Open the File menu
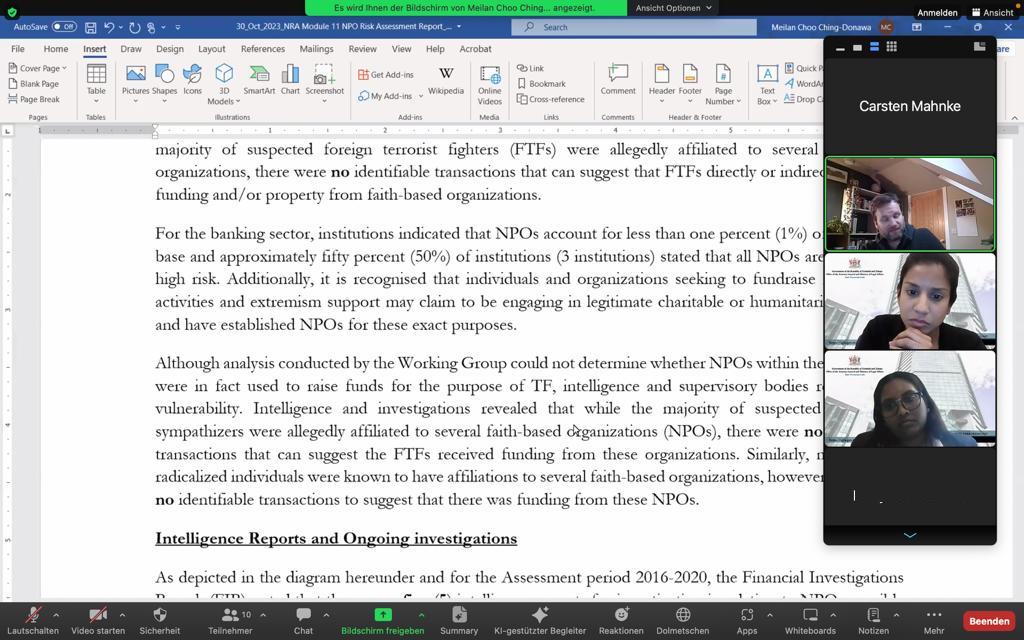Screen dimensions: 1024x640 point(18,49)
